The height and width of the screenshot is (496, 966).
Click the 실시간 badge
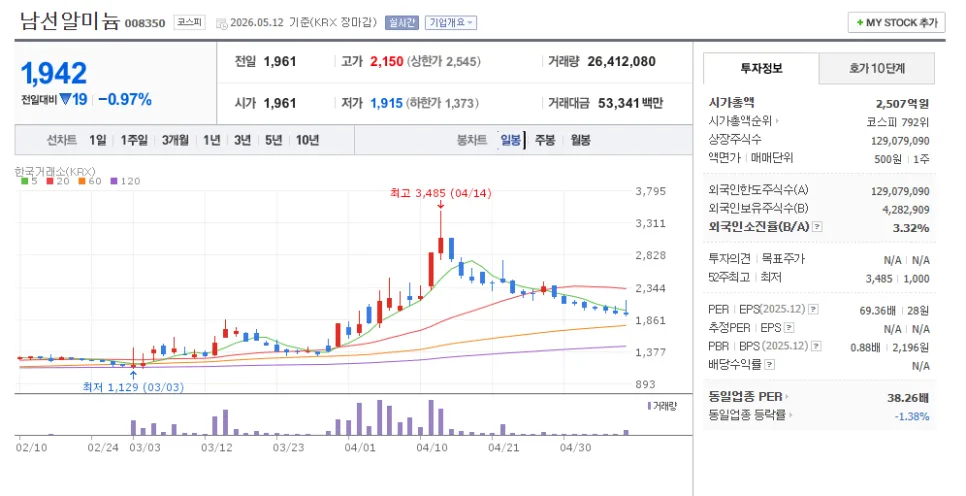[402, 23]
